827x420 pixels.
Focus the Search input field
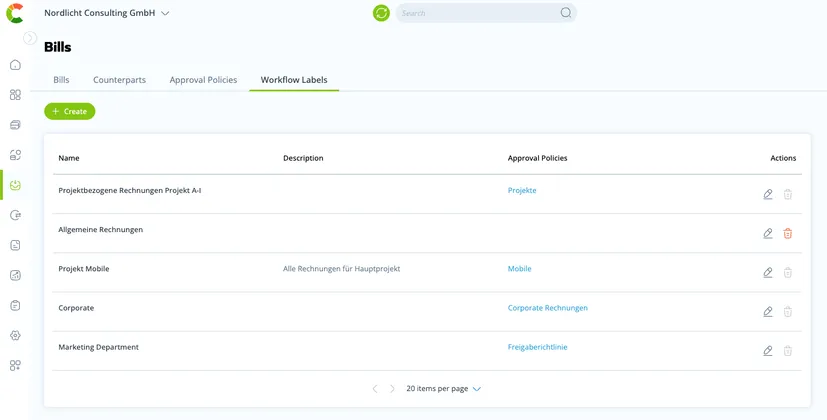click(486, 13)
